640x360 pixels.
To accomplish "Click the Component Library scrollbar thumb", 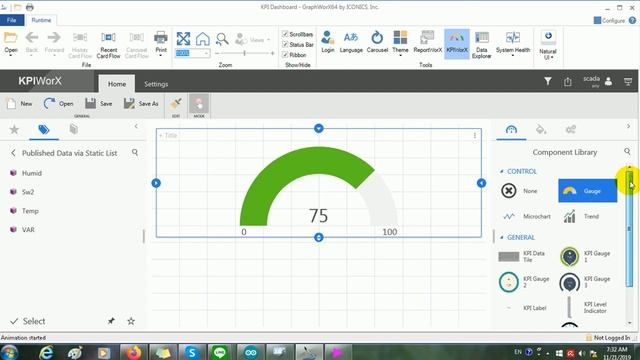I will [629, 229].
